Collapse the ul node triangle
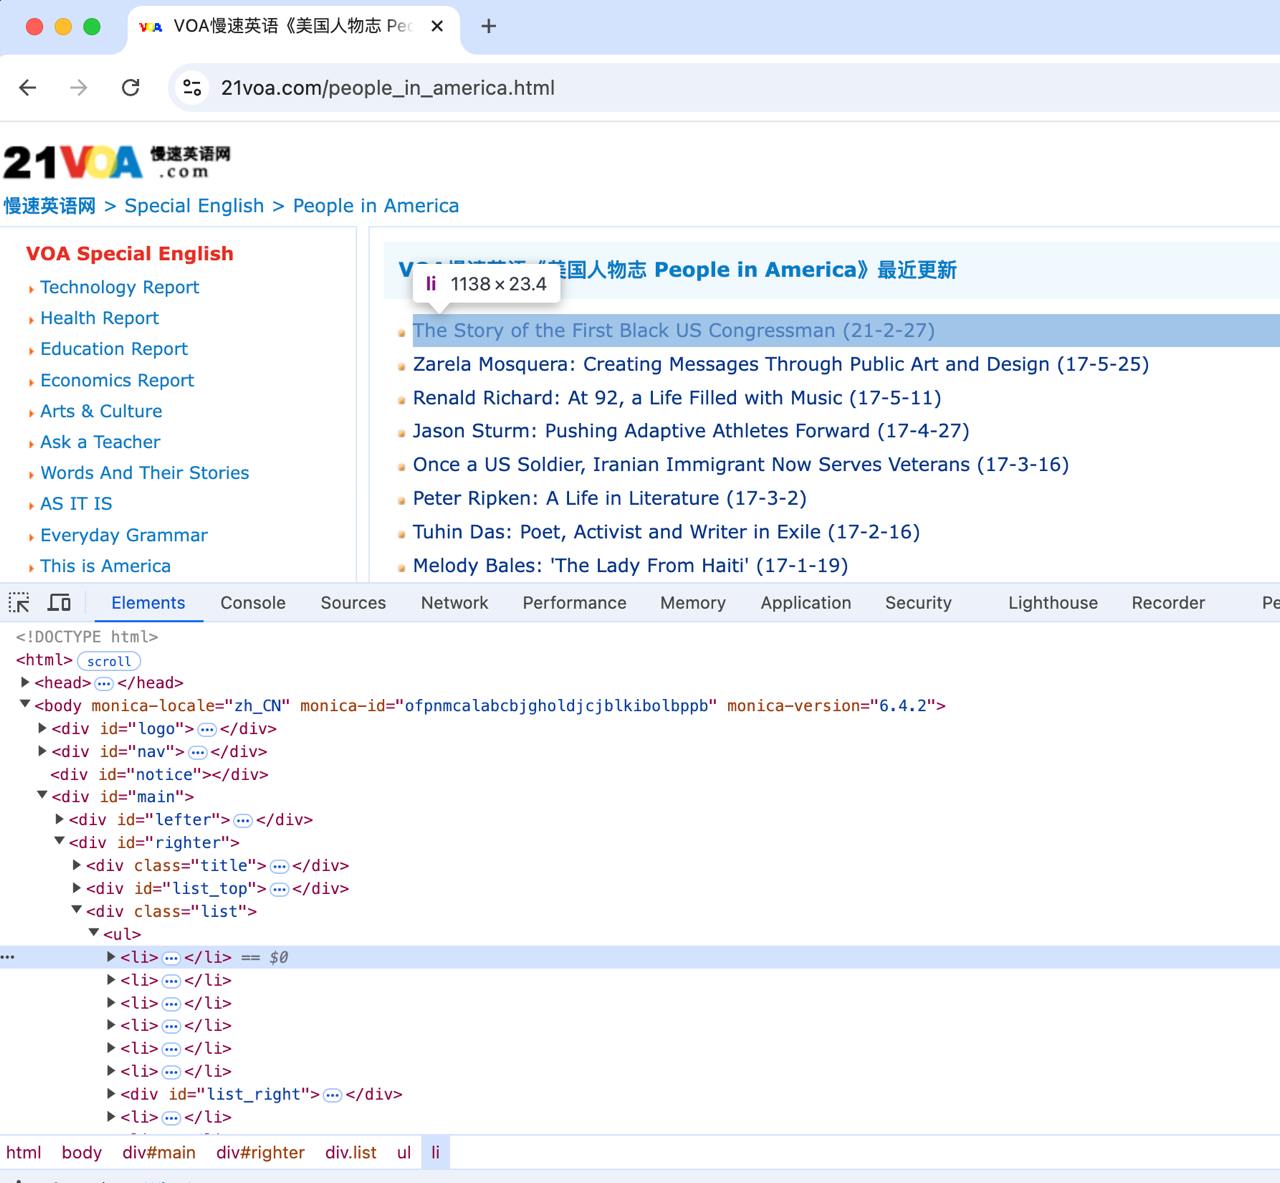The height and width of the screenshot is (1183, 1280). coord(94,933)
